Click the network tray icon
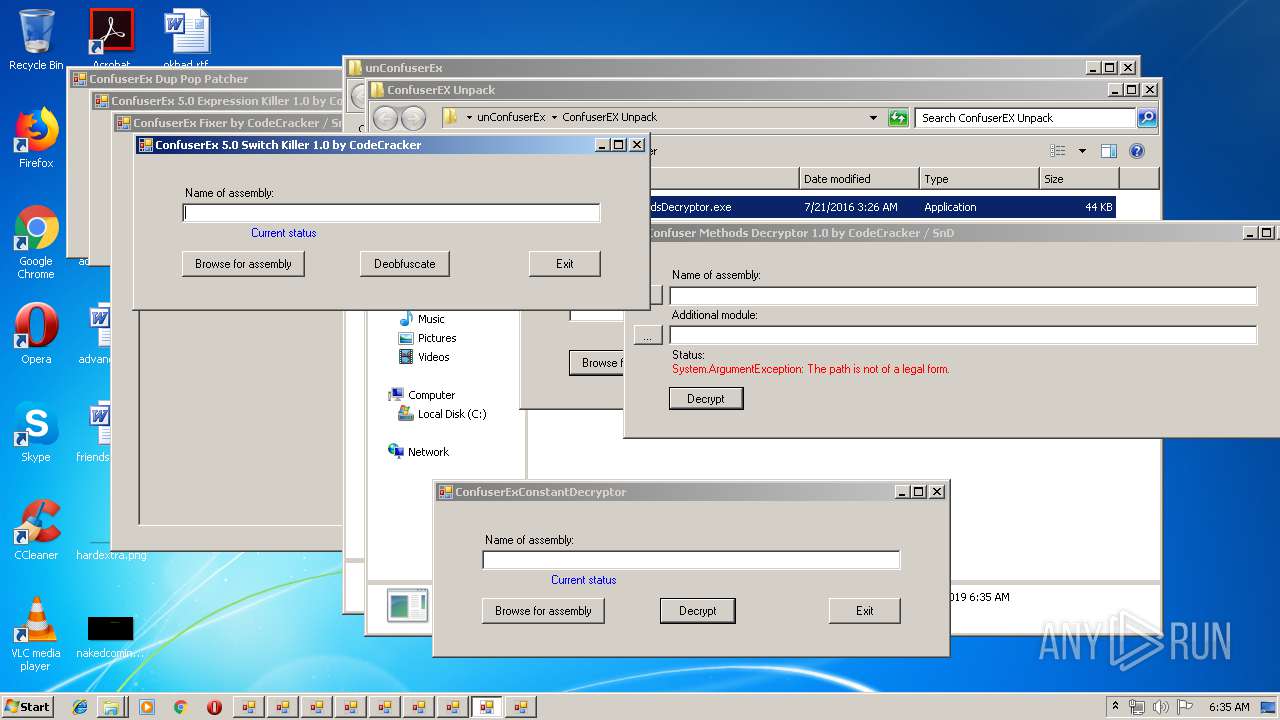 click(1137, 707)
